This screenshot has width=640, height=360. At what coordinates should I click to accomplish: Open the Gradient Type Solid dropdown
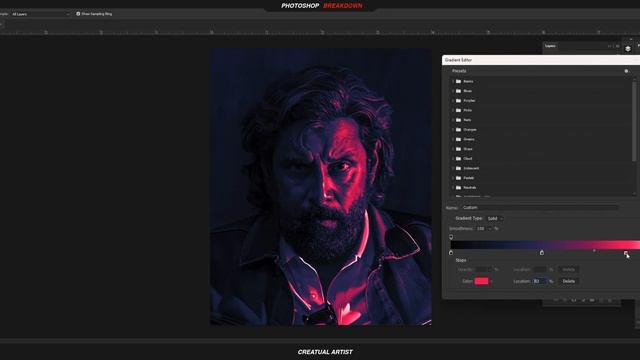495,218
